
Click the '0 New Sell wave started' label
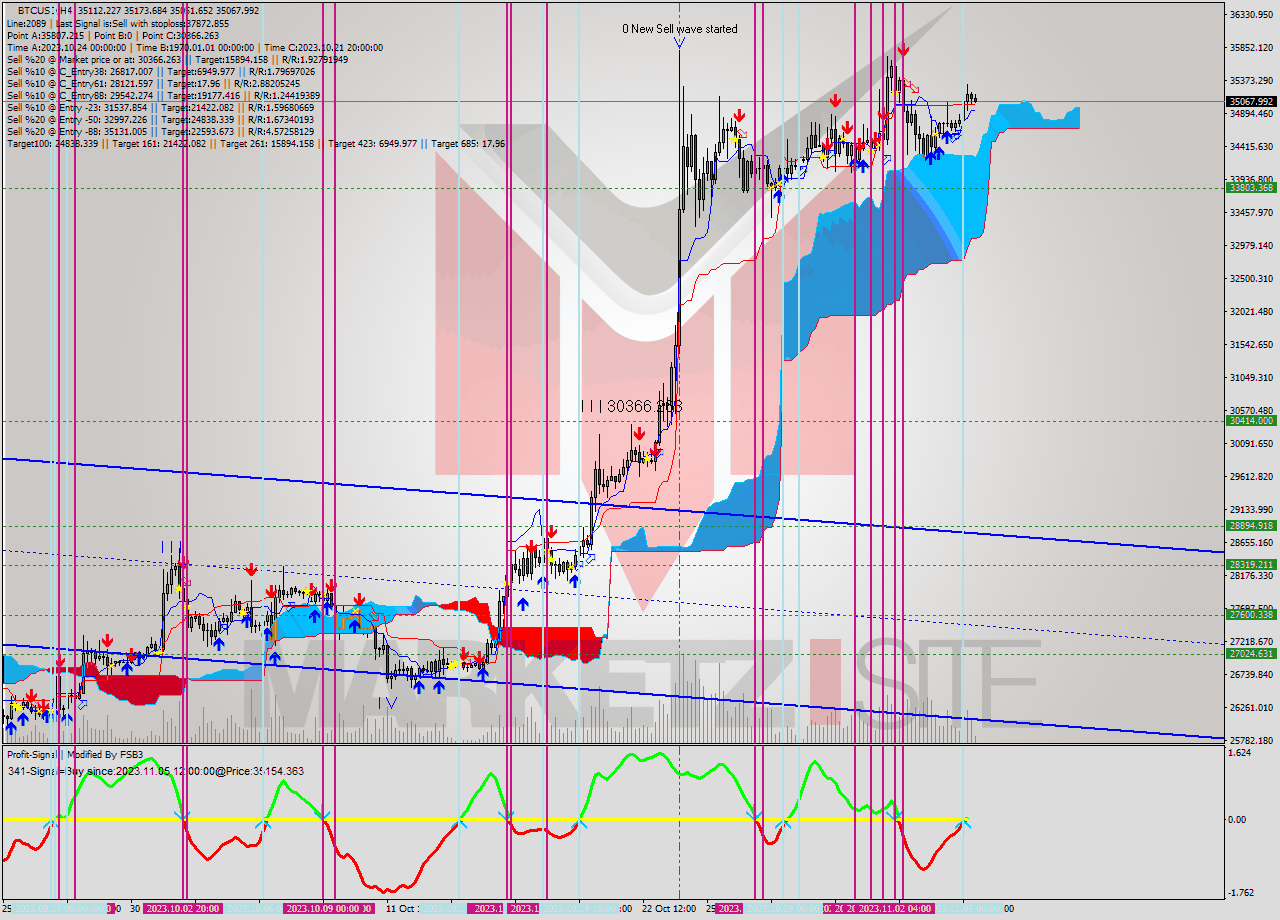[680, 29]
